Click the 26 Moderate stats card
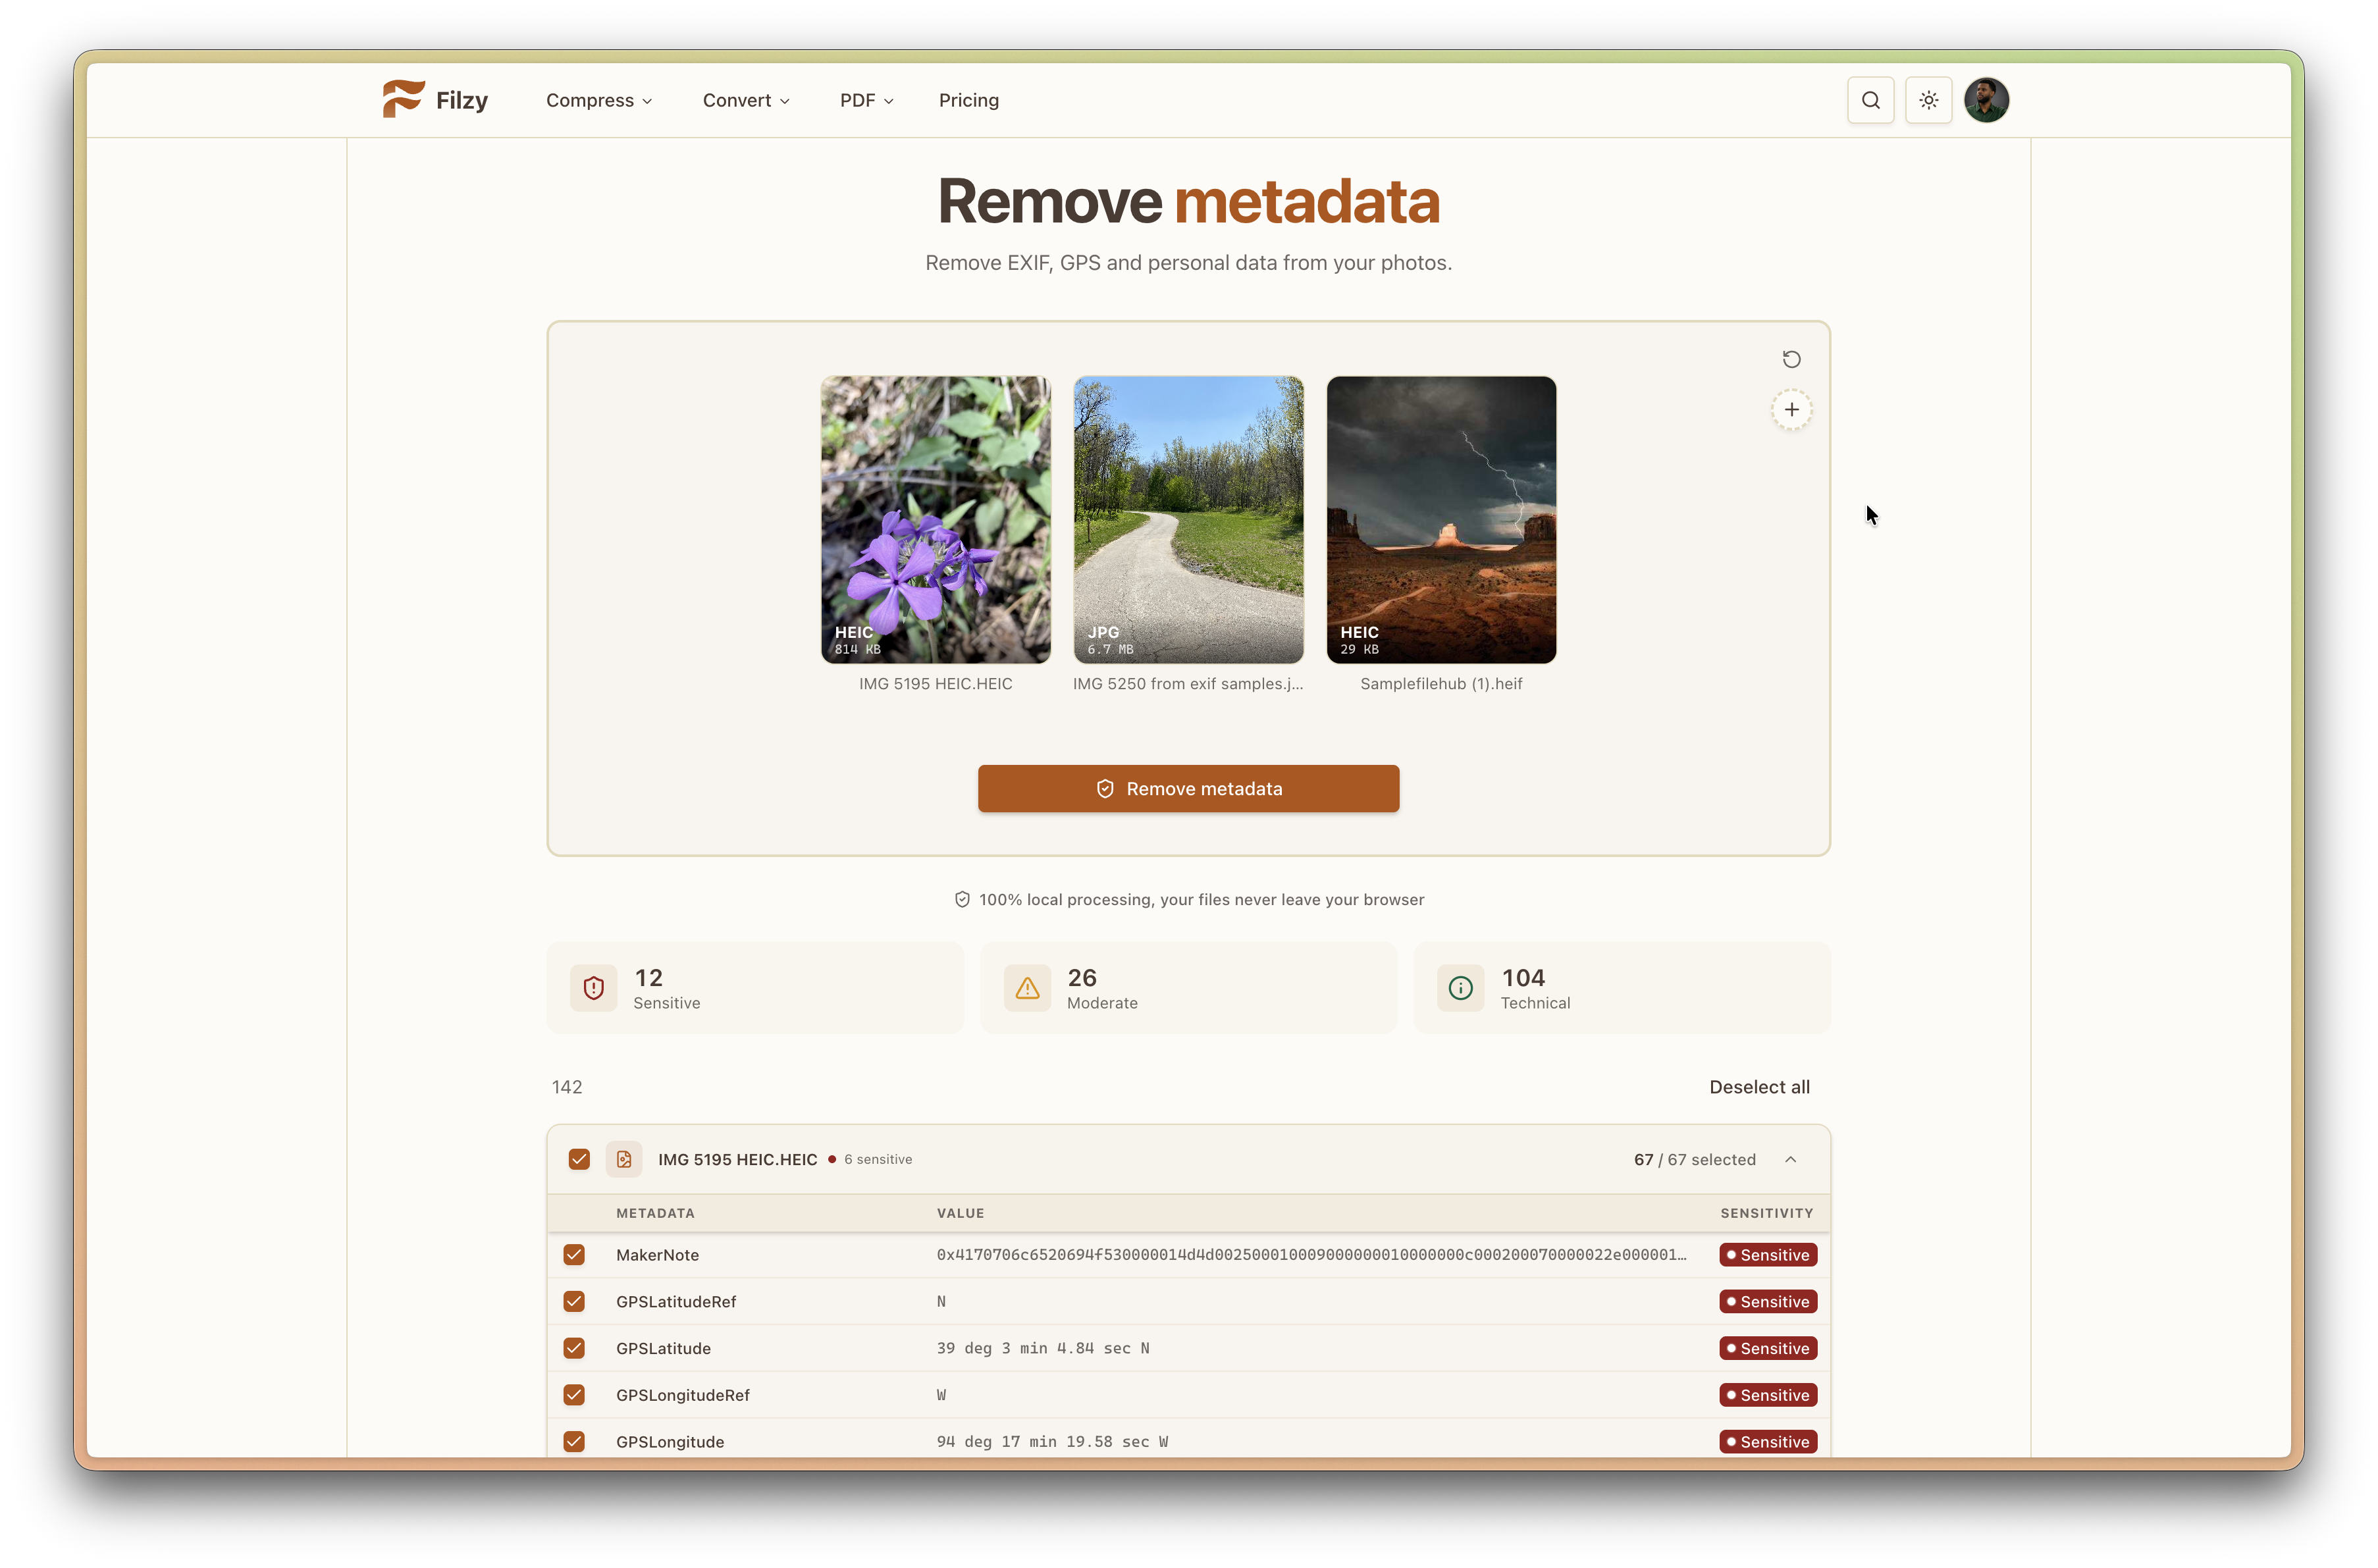 pos(1188,987)
